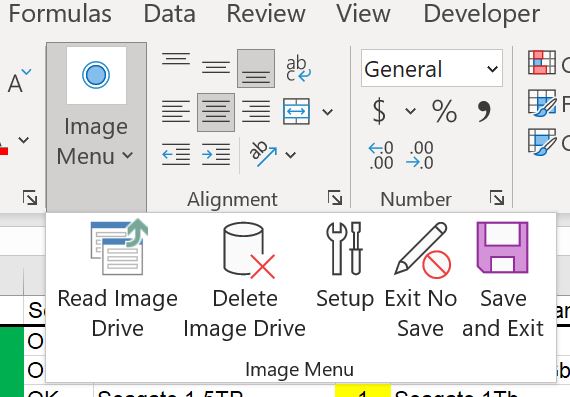Collapse the Image Menu ribbon button

[96, 127]
